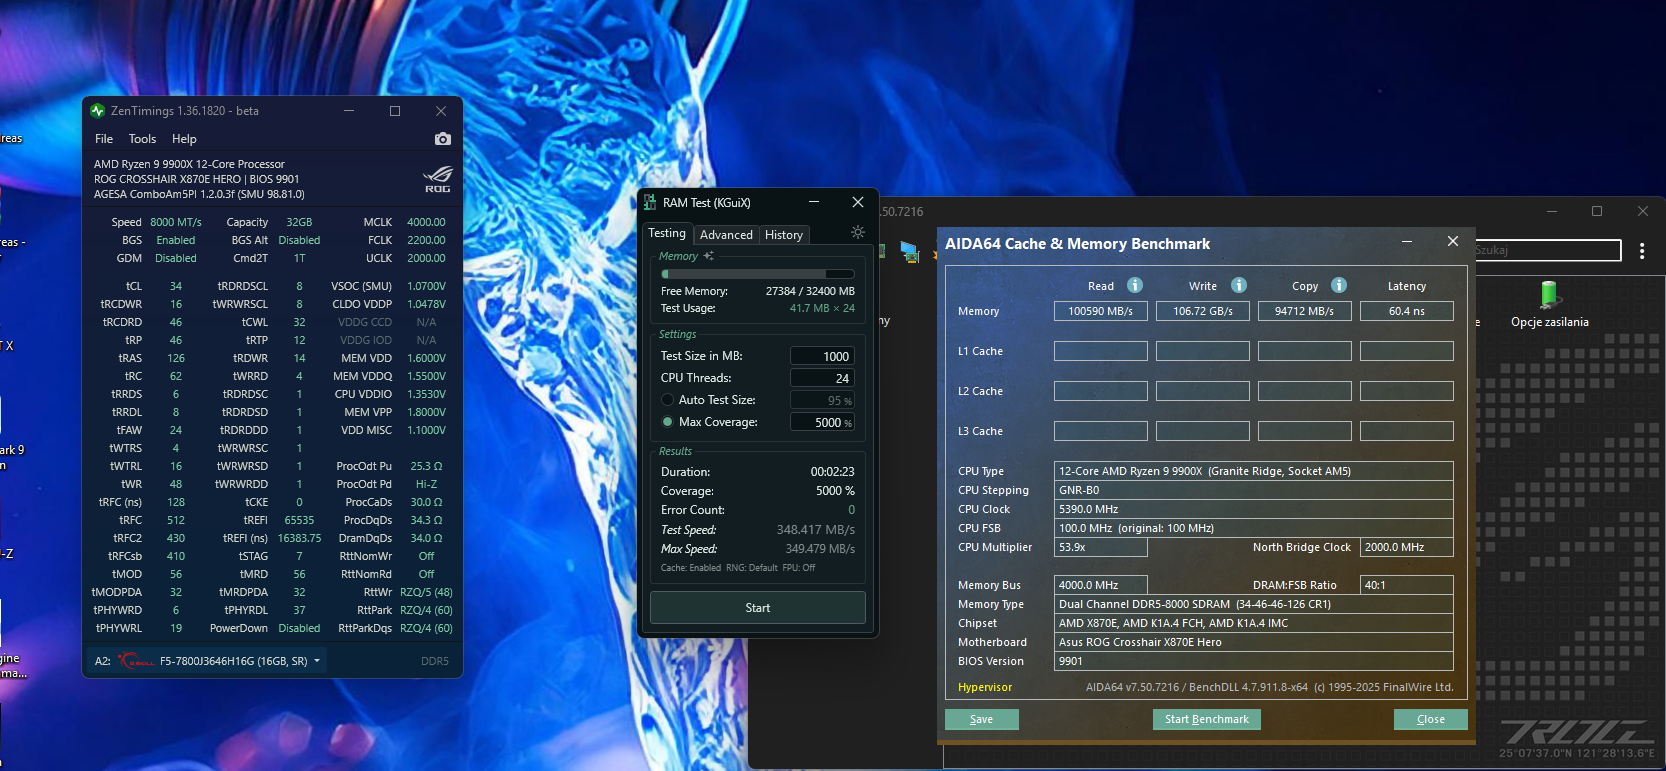Open the three-dot menu beside the search box
The image size is (1666, 771).
1641,251
